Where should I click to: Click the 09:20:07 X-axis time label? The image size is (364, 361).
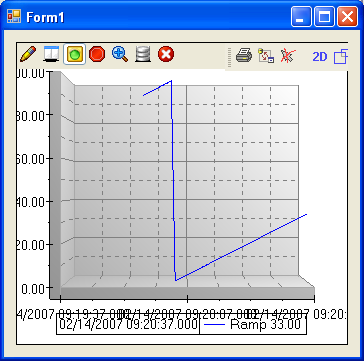[187, 313]
